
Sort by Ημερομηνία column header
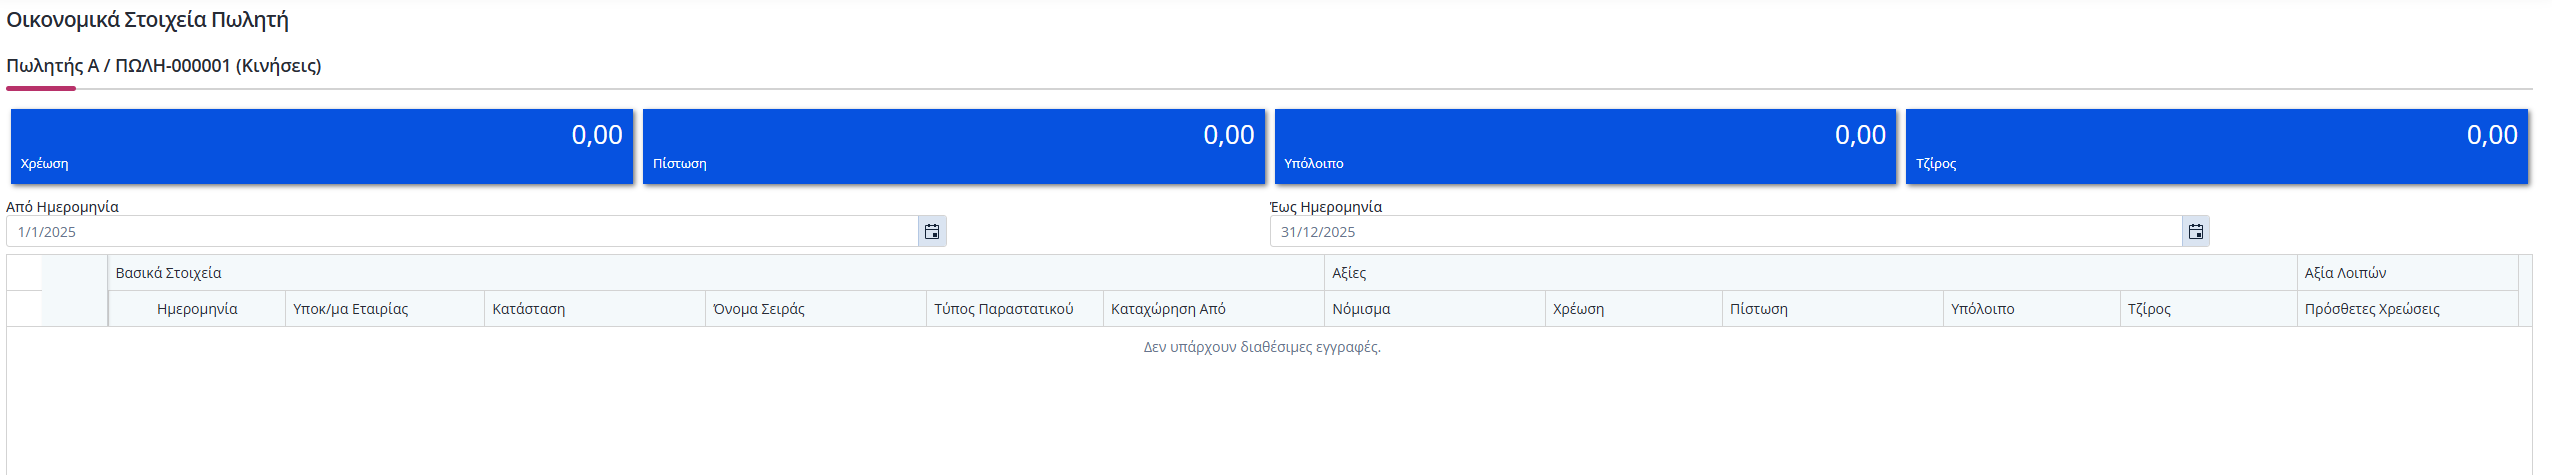197,309
